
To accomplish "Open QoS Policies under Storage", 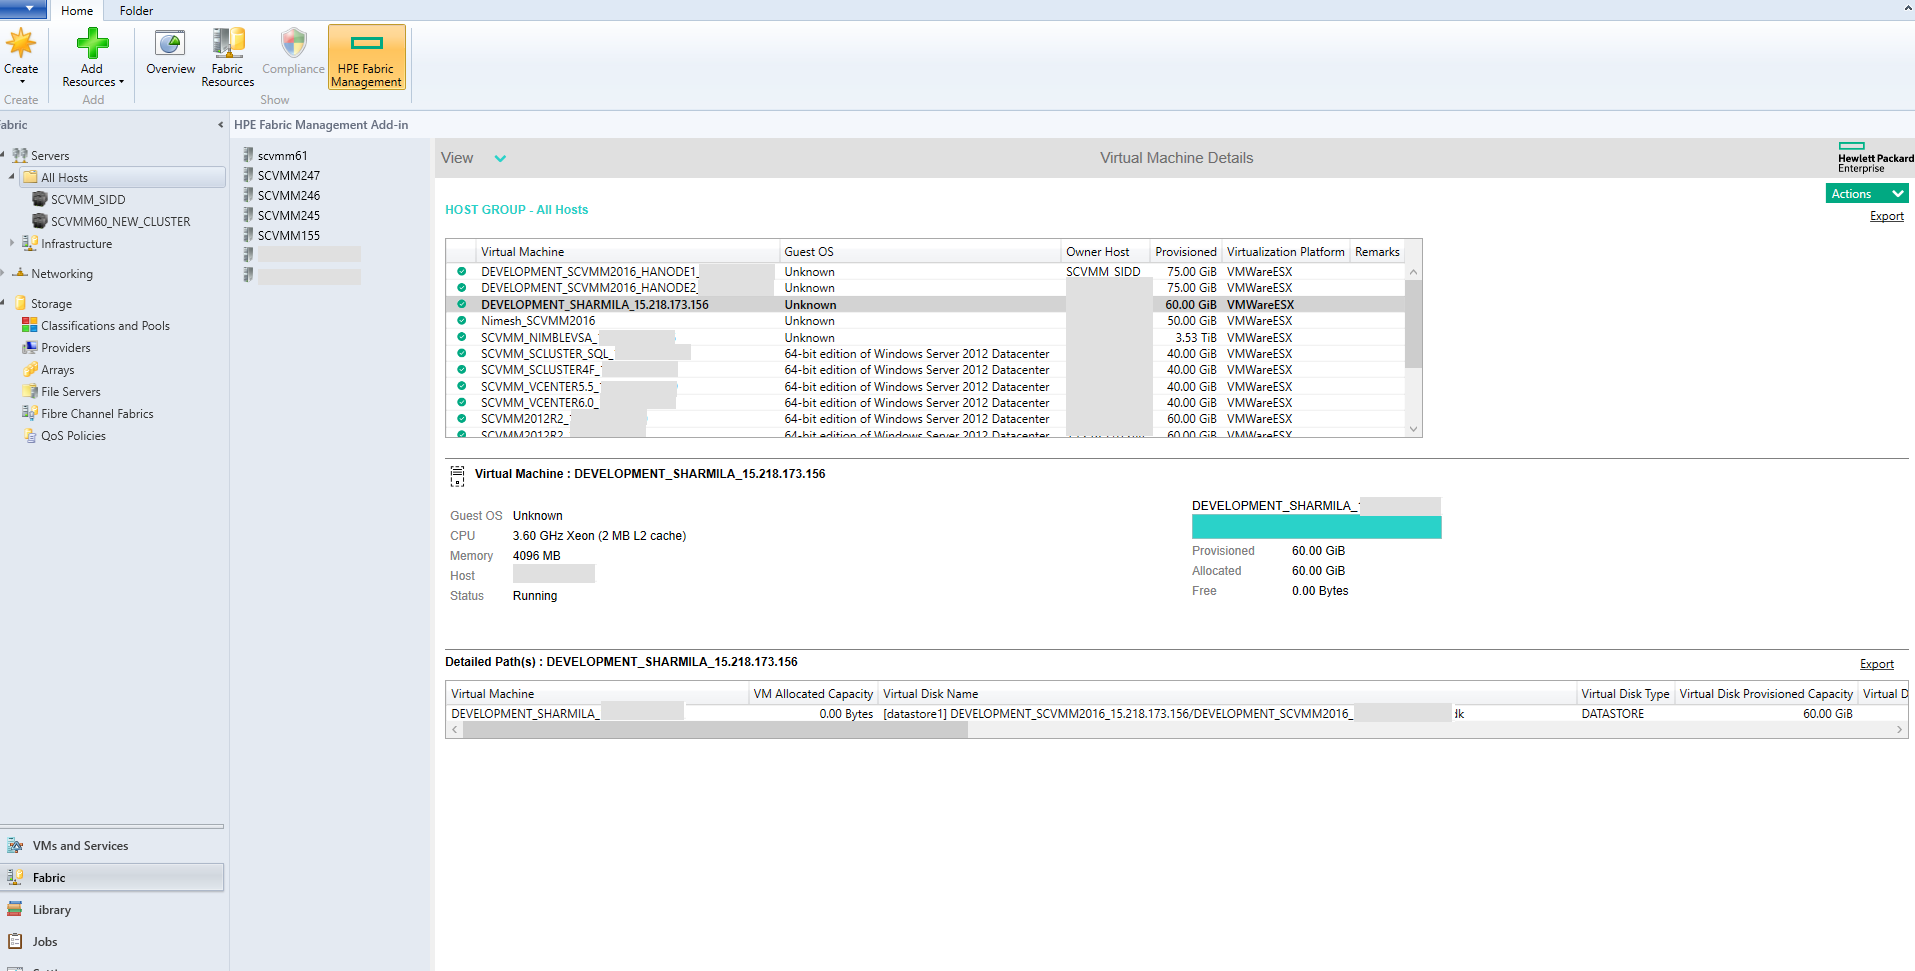I will pos(73,435).
